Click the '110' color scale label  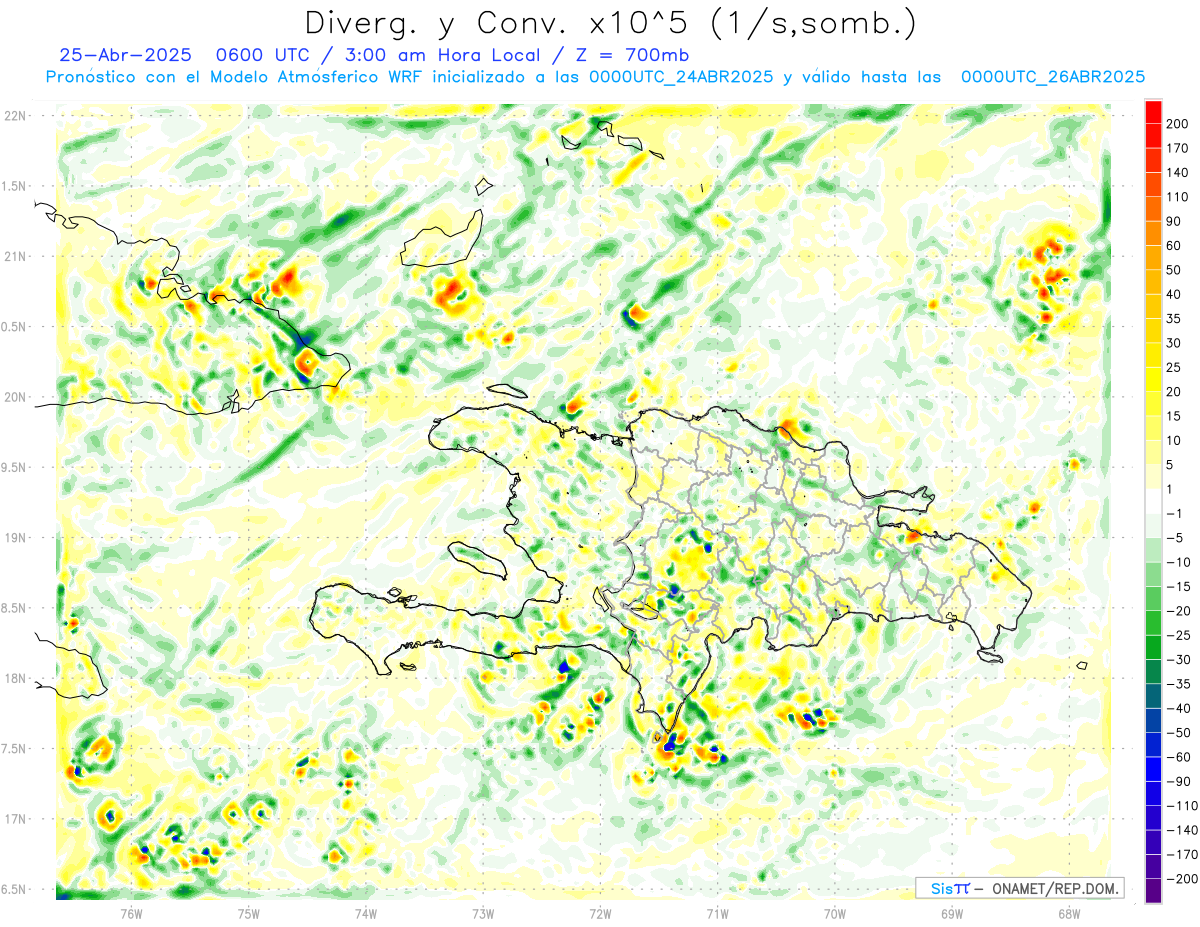coord(1179,197)
